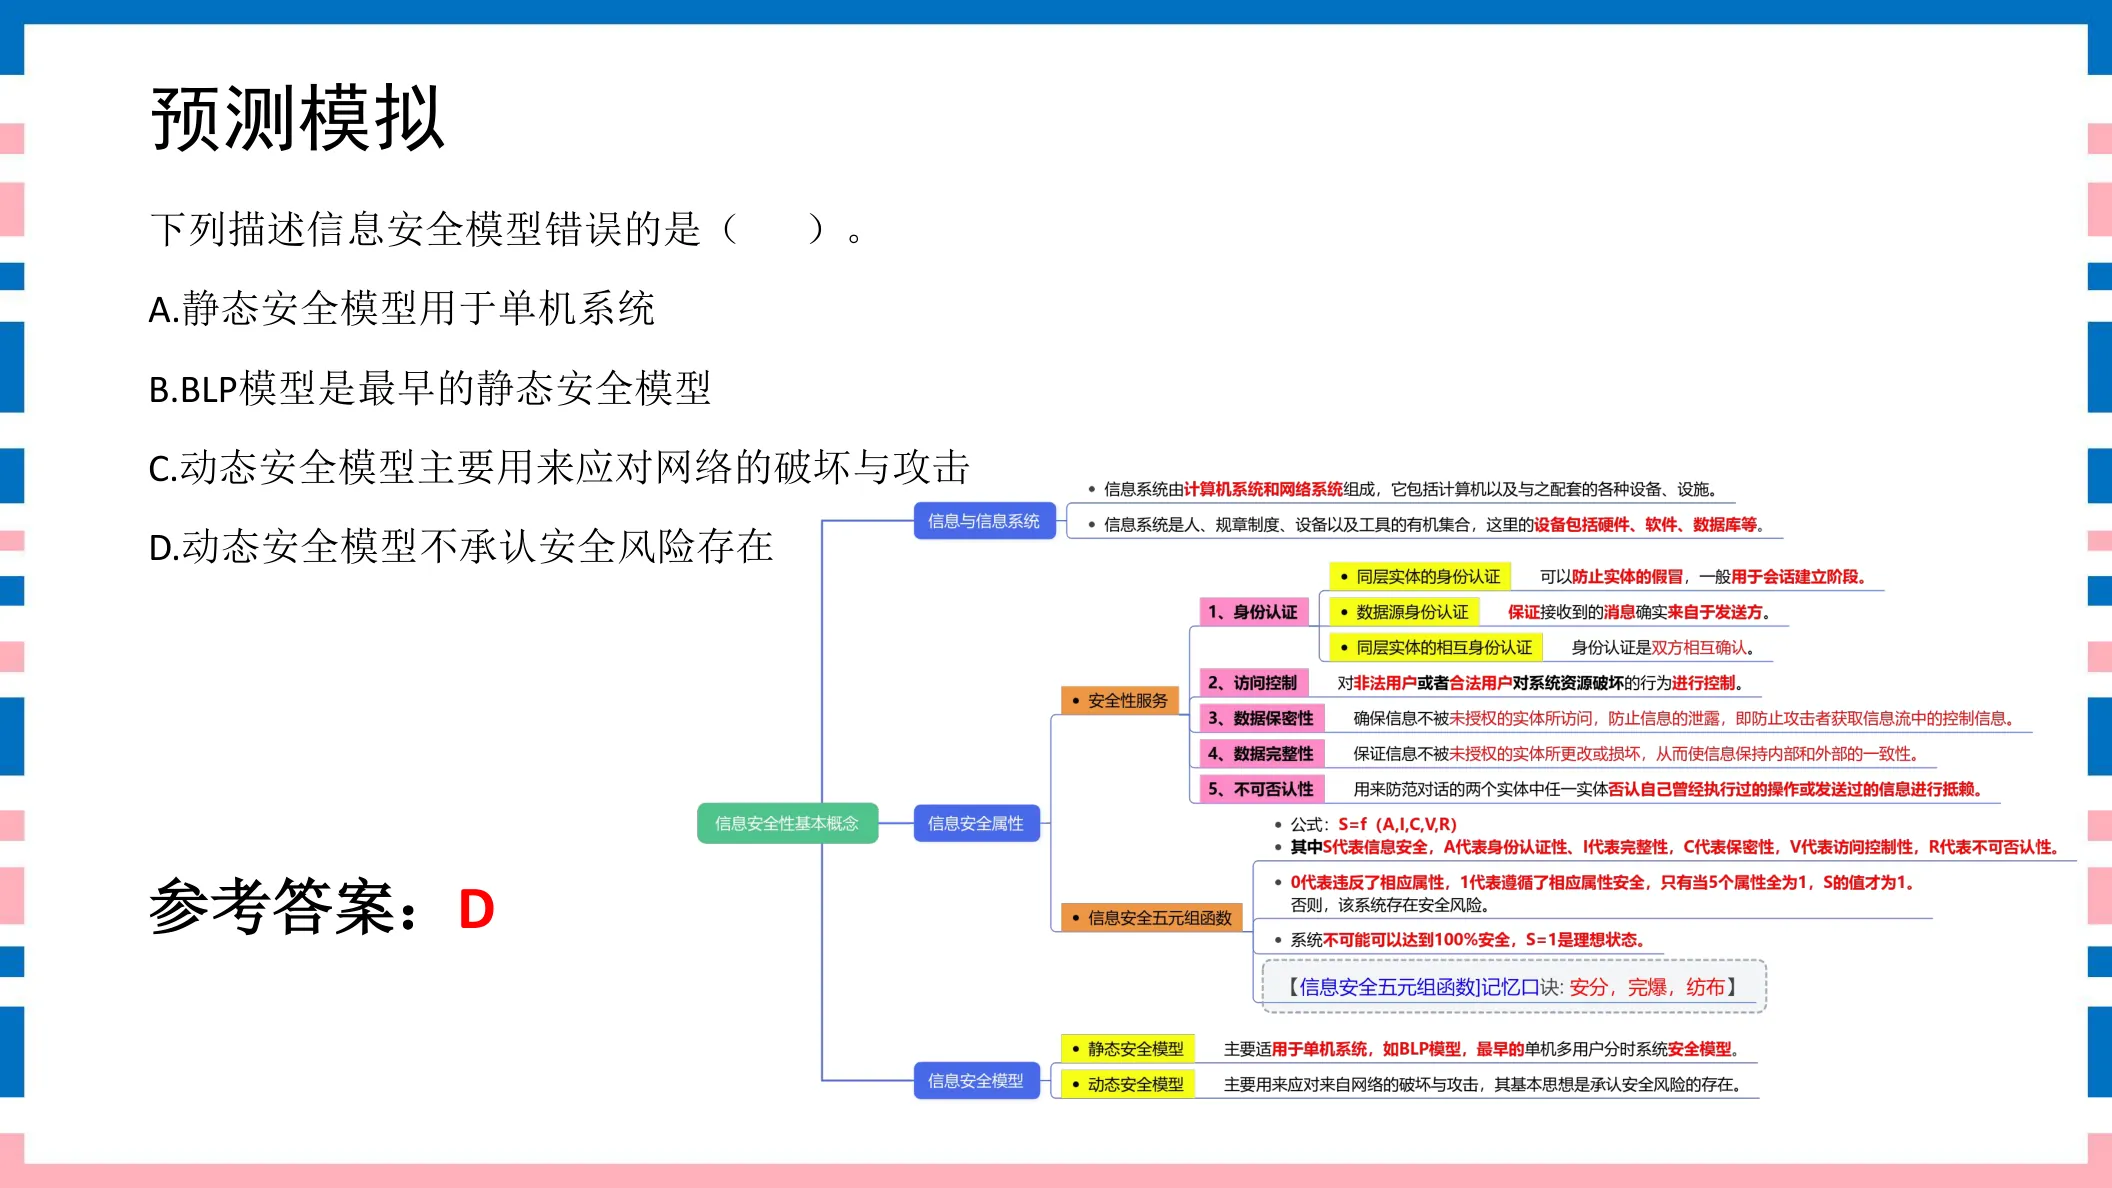Viewport: 2112px width, 1188px height.
Task: Click the text 身份认证是双方相互确认
Action: (x=1662, y=647)
